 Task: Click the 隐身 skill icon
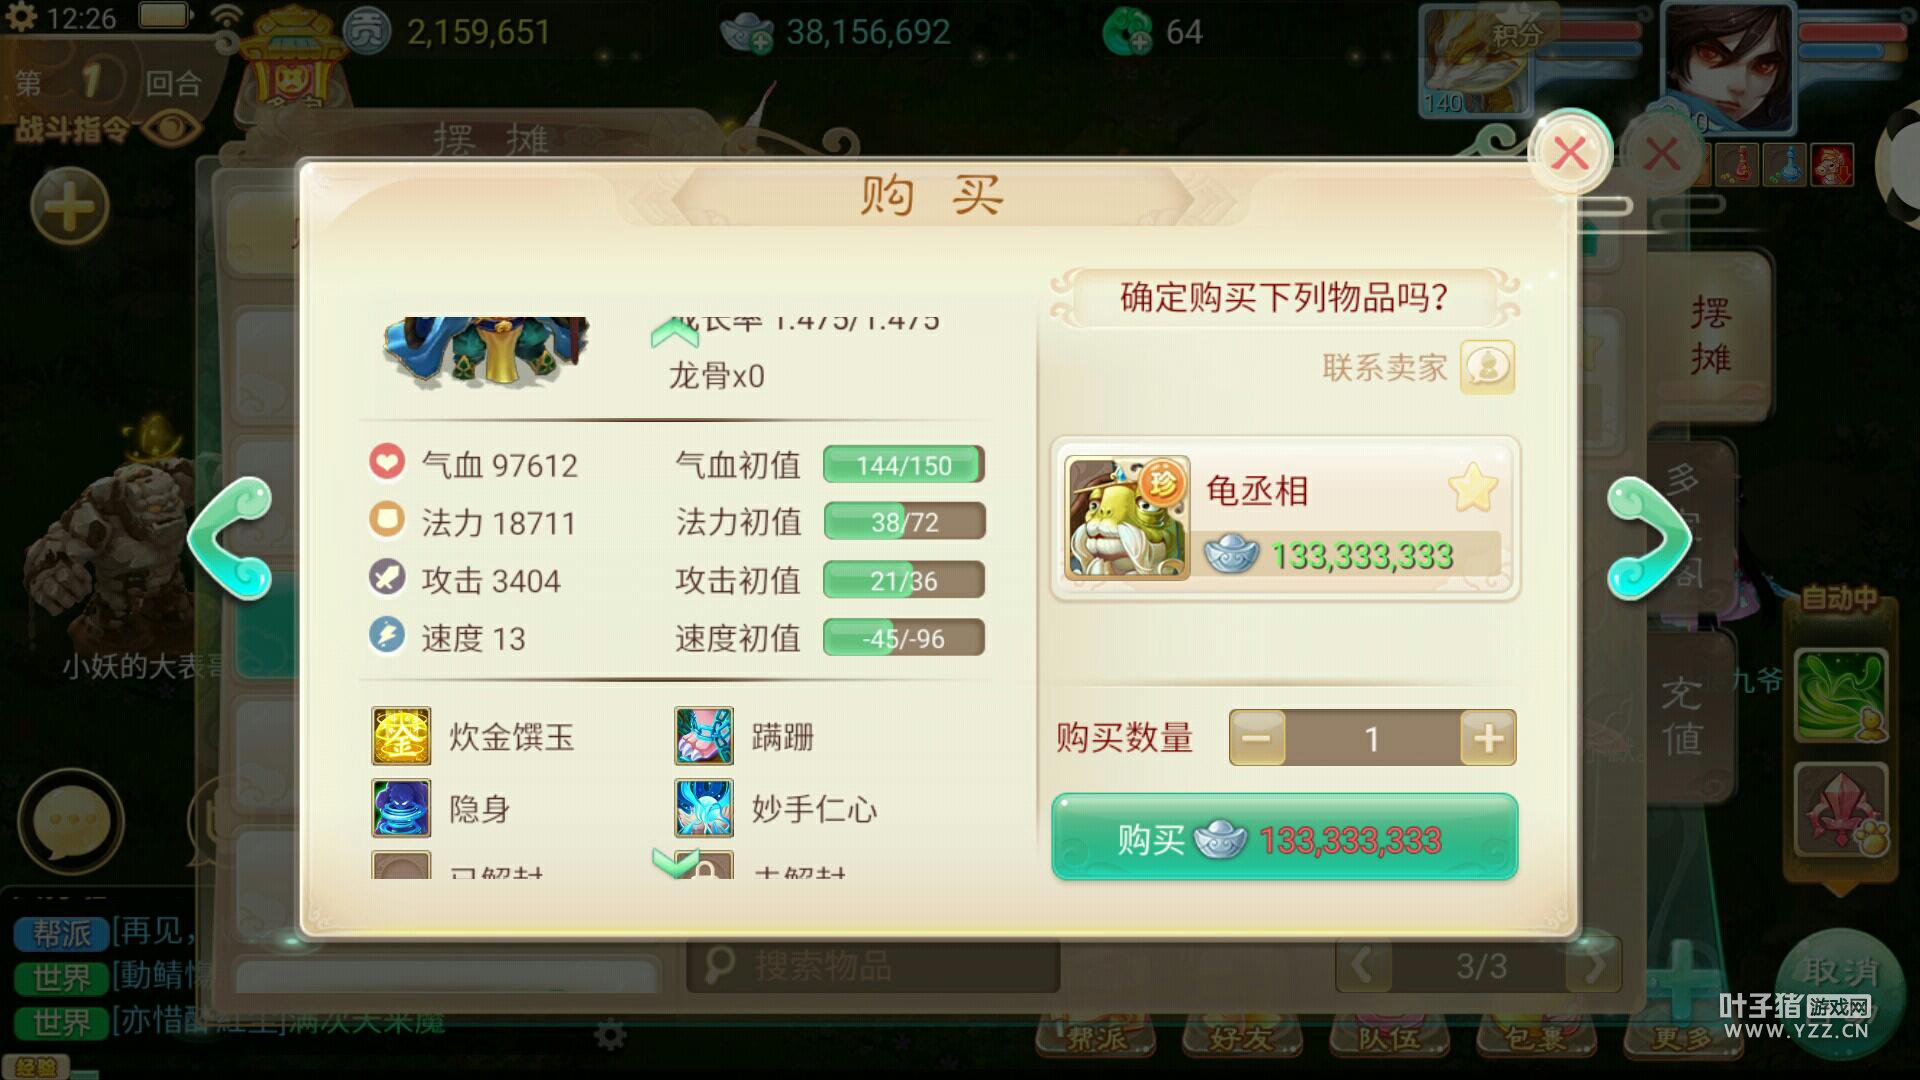(x=402, y=808)
